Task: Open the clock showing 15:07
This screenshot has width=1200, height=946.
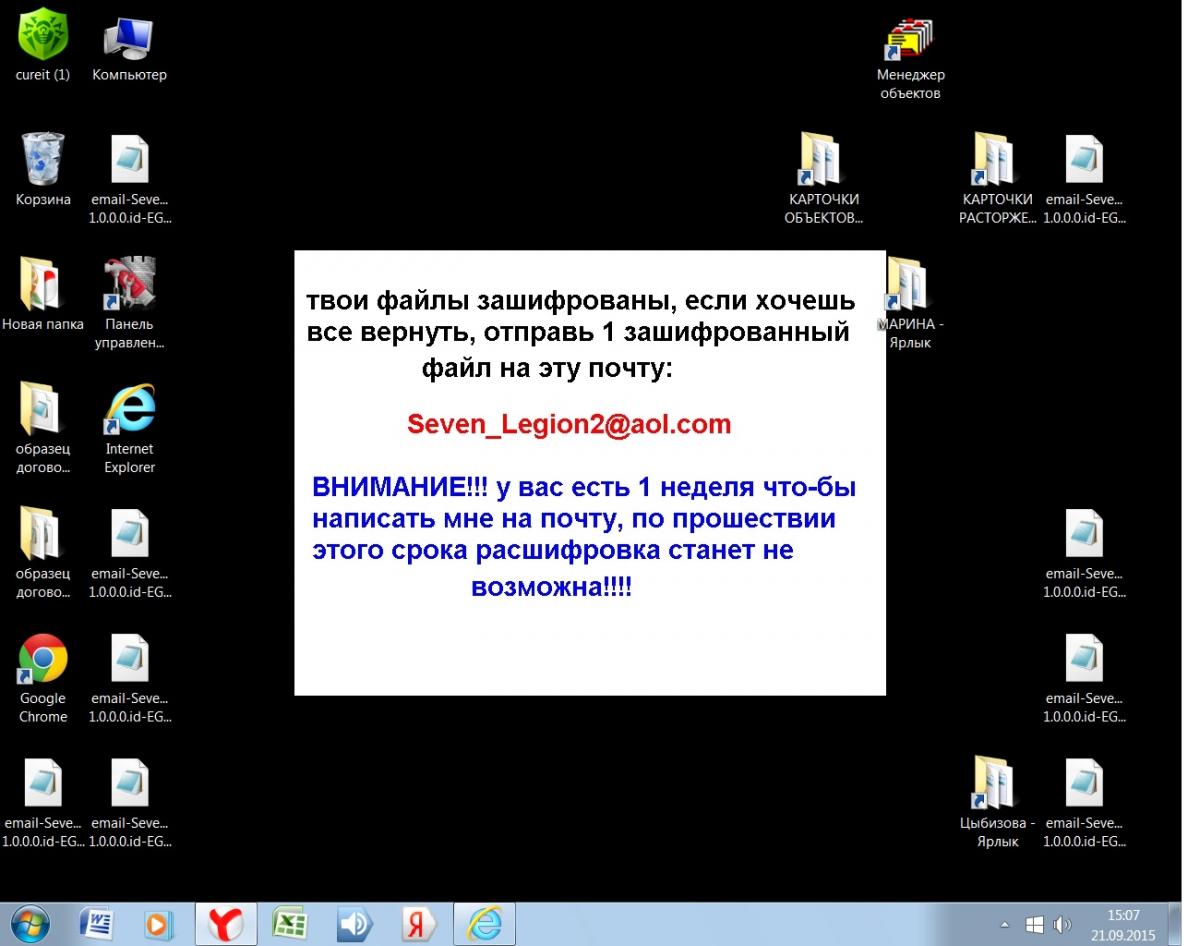Action: coord(1124,925)
